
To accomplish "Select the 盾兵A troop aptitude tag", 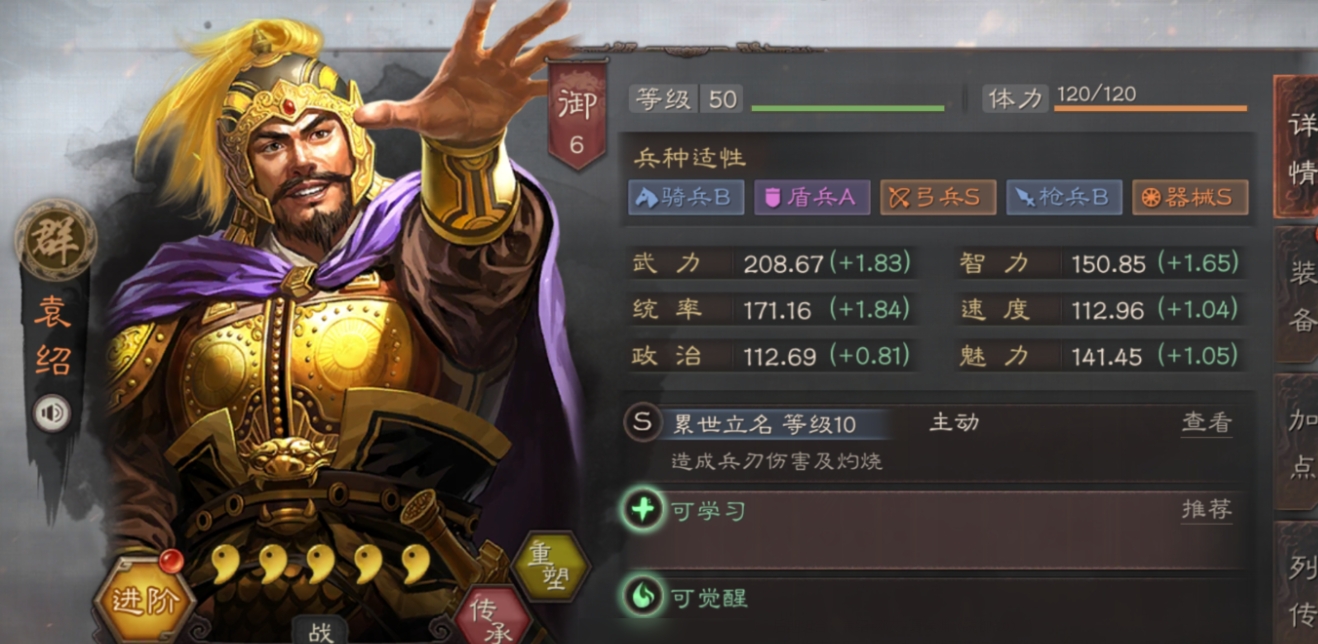I will tap(812, 197).
